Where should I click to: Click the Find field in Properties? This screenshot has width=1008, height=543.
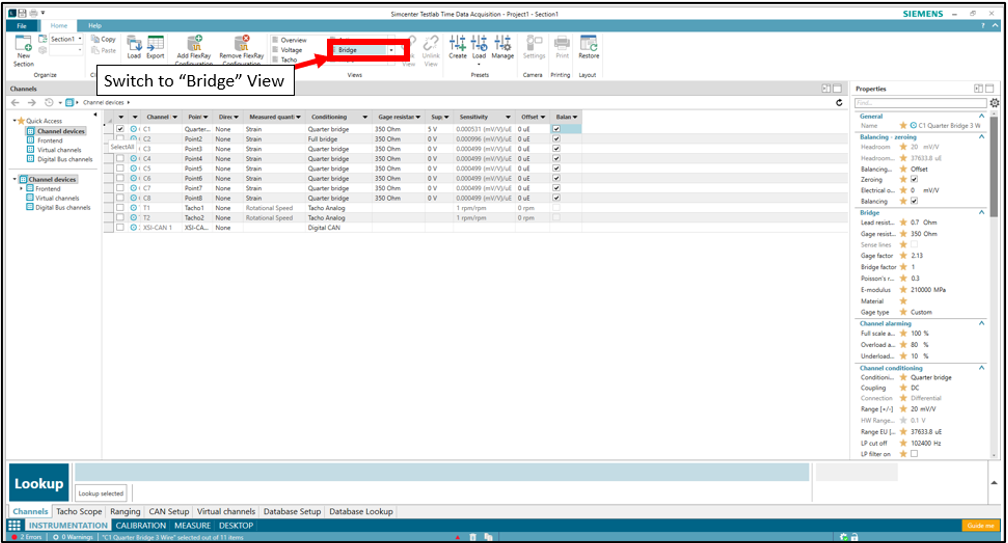[x=921, y=103]
